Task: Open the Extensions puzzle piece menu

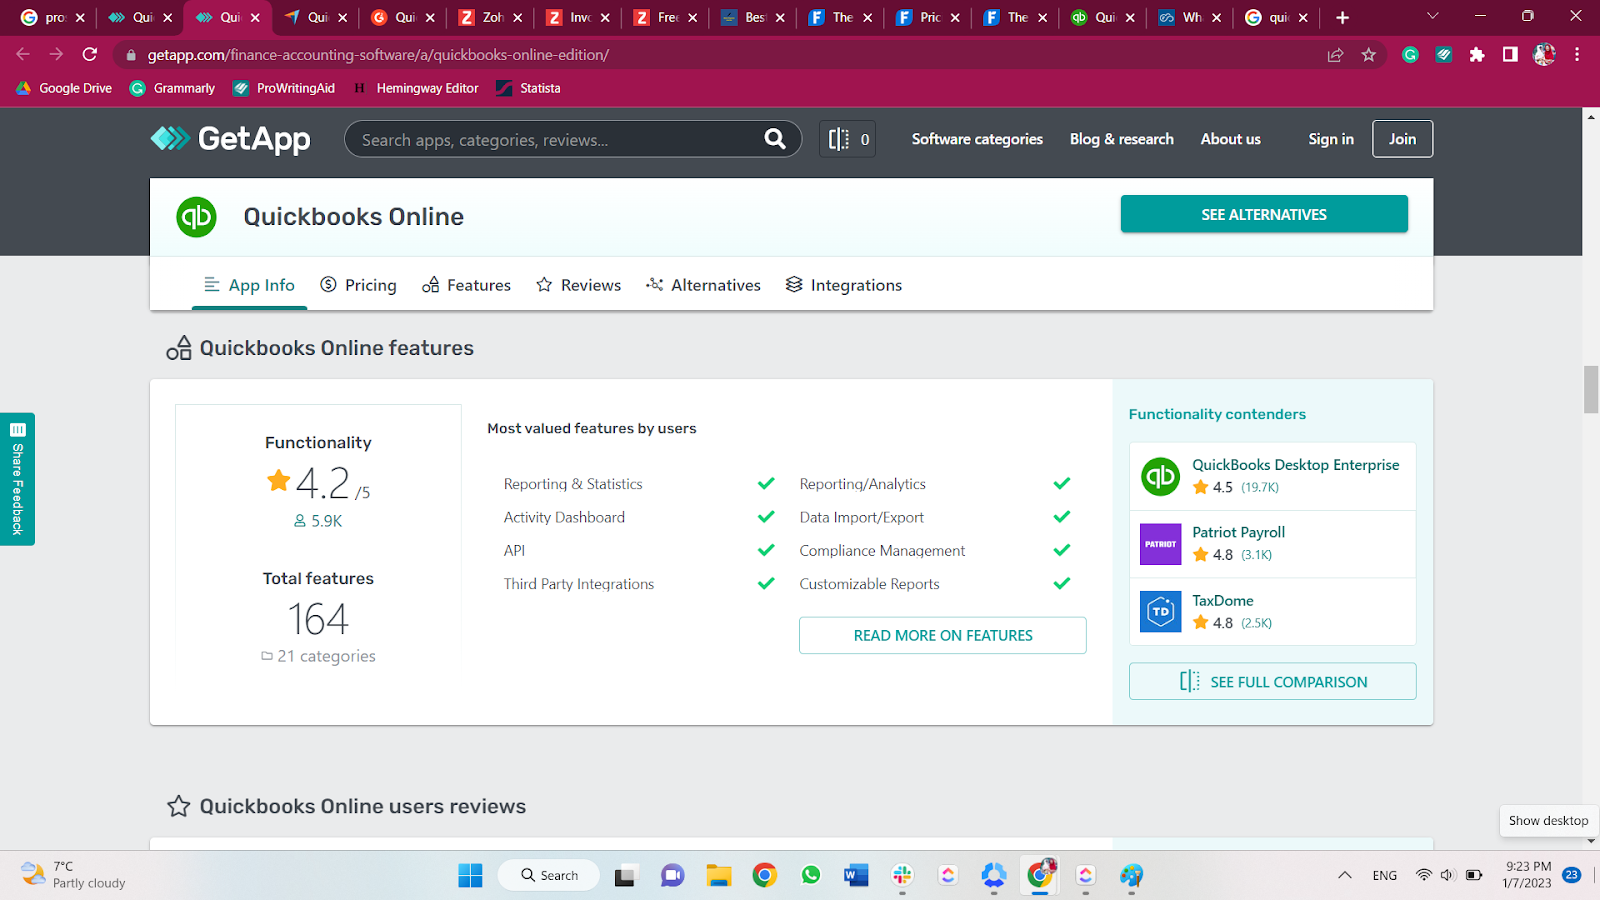Action: [x=1477, y=55]
